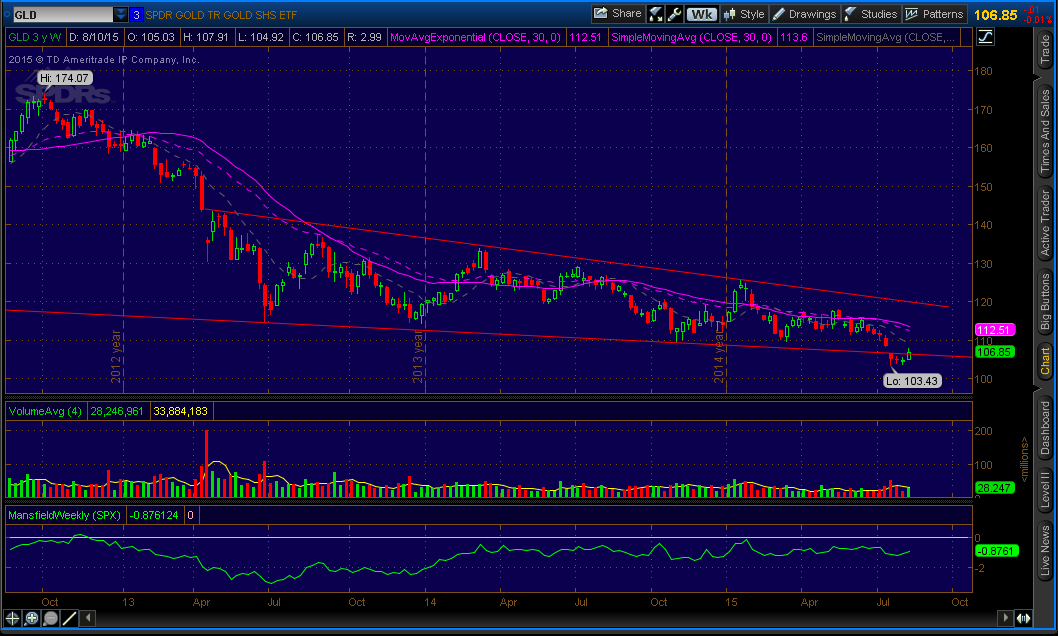Open chart settings wrench icon
The image size is (1058, 636).
click(x=675, y=14)
